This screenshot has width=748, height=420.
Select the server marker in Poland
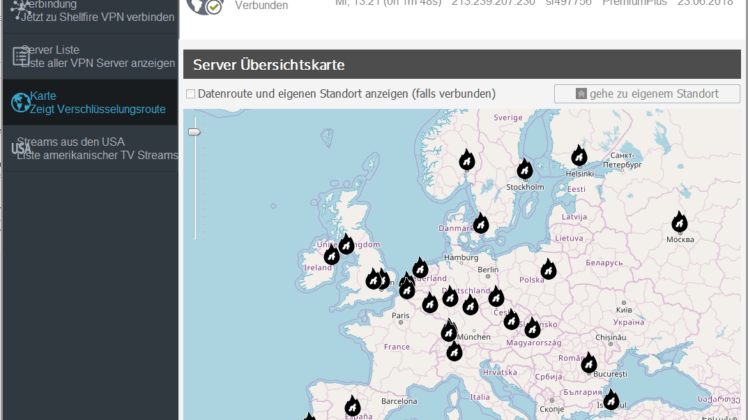tap(549, 269)
